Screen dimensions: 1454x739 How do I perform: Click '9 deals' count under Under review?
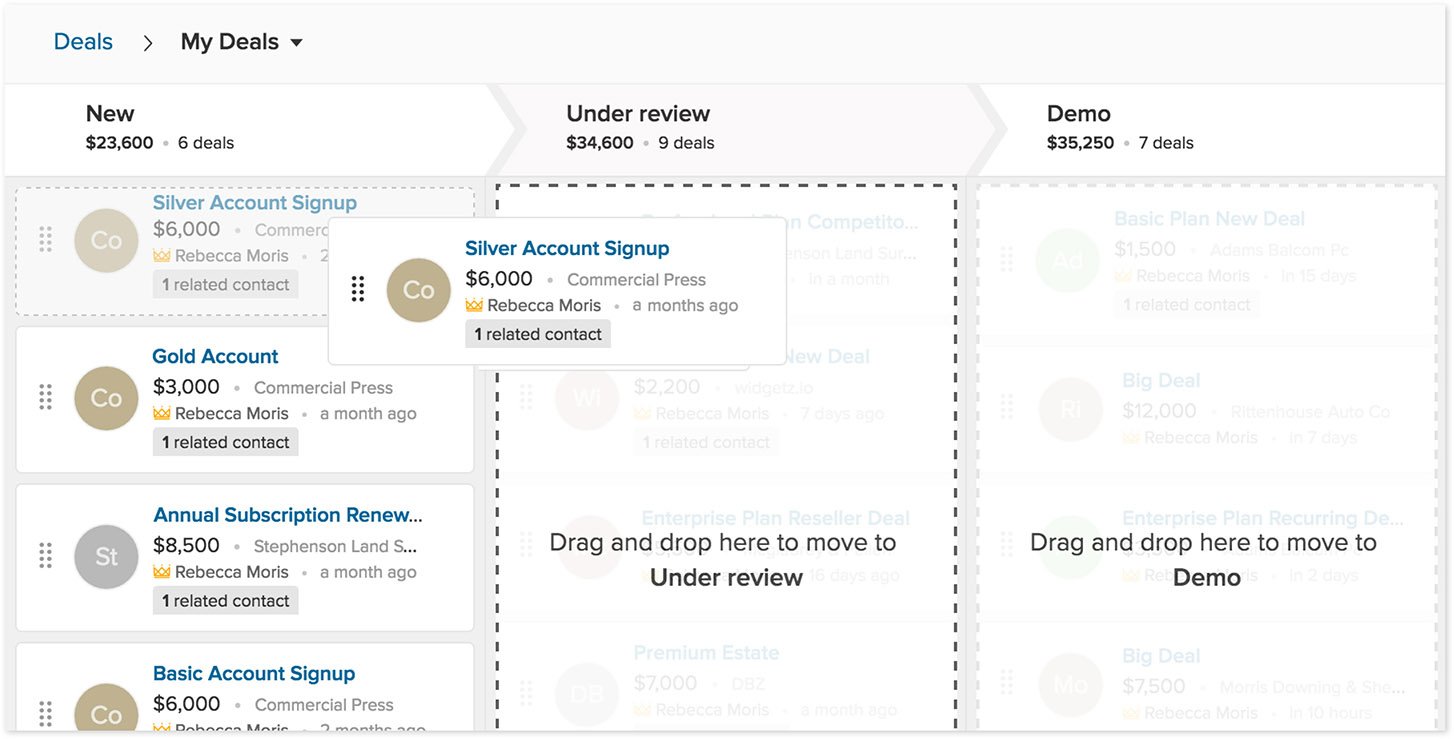(x=686, y=143)
